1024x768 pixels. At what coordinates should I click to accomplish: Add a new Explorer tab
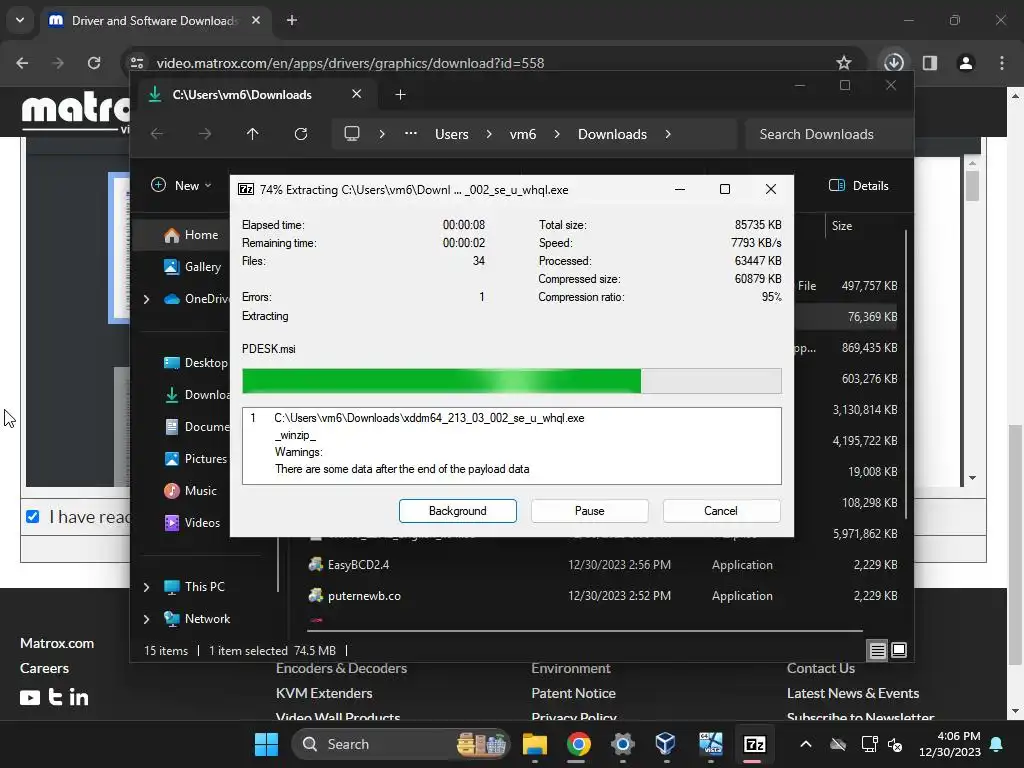[400, 95]
